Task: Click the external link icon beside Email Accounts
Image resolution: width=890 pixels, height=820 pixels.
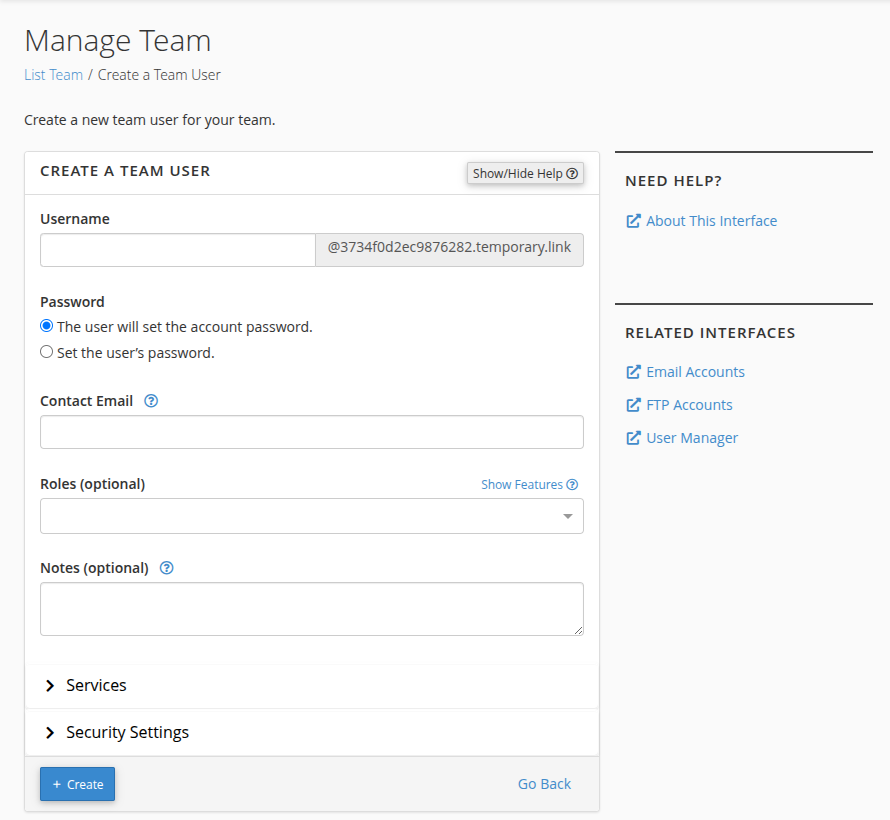Action: [633, 372]
